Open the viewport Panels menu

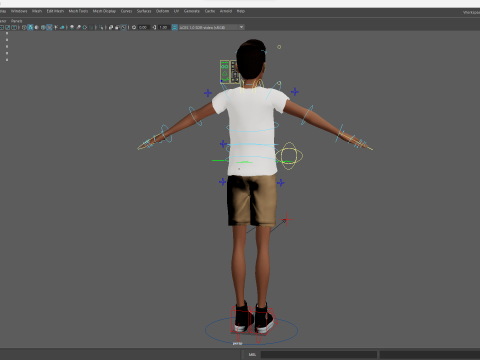[x=16, y=21]
